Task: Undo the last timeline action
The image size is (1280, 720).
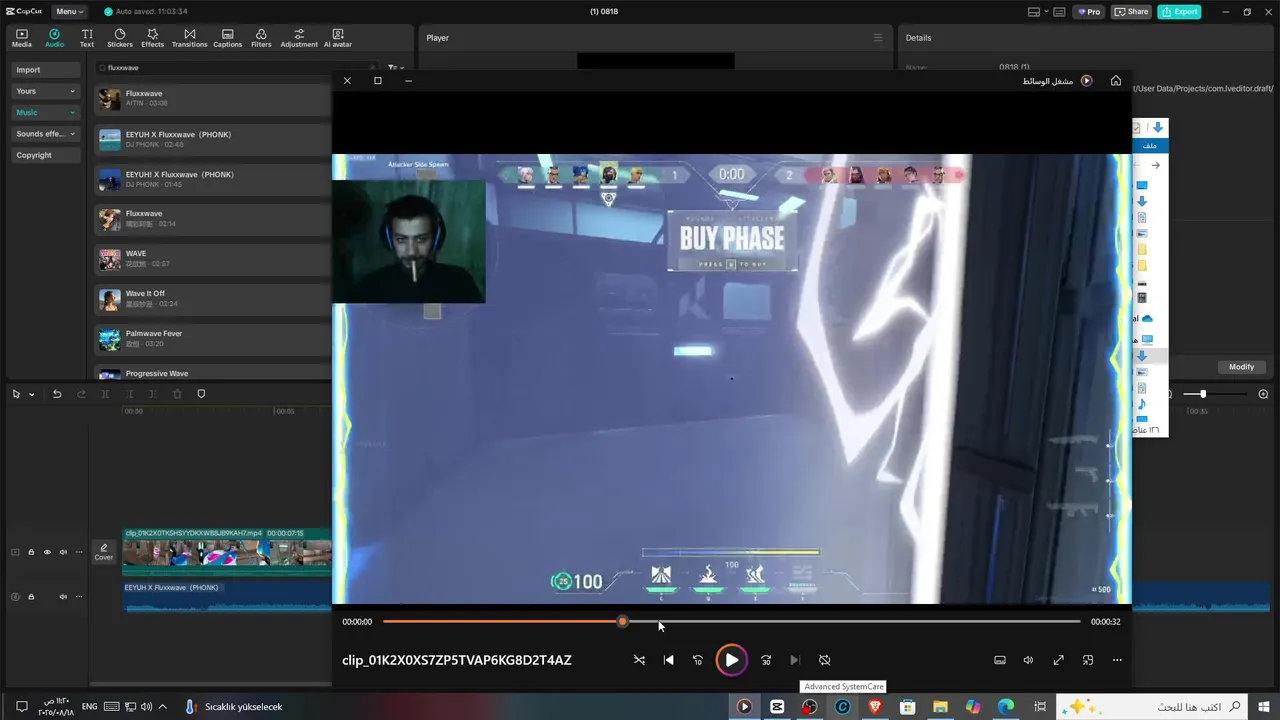Action: tap(57, 395)
